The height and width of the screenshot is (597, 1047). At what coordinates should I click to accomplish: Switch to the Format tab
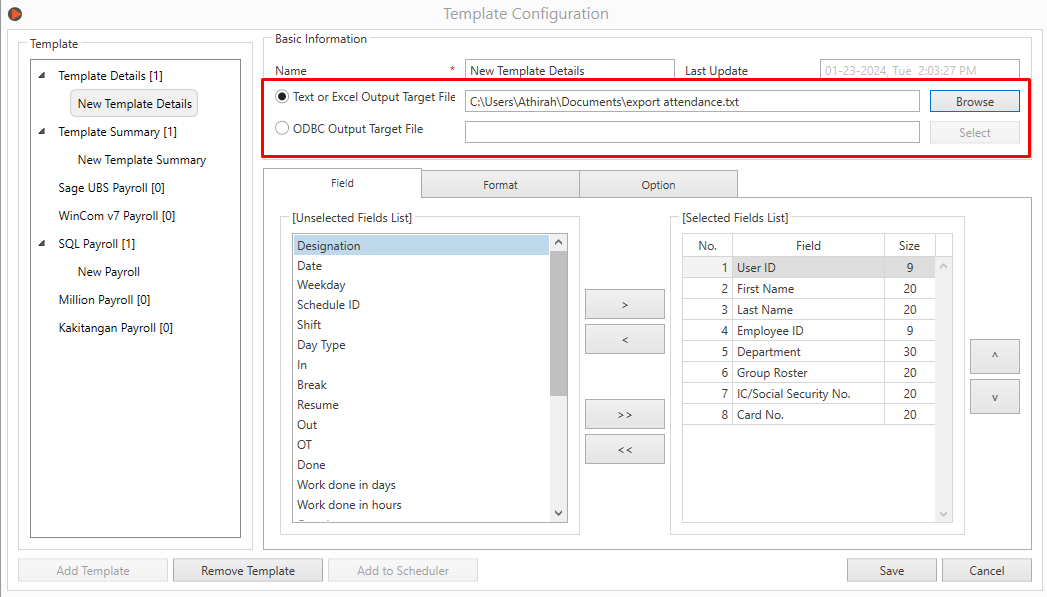tap(500, 185)
